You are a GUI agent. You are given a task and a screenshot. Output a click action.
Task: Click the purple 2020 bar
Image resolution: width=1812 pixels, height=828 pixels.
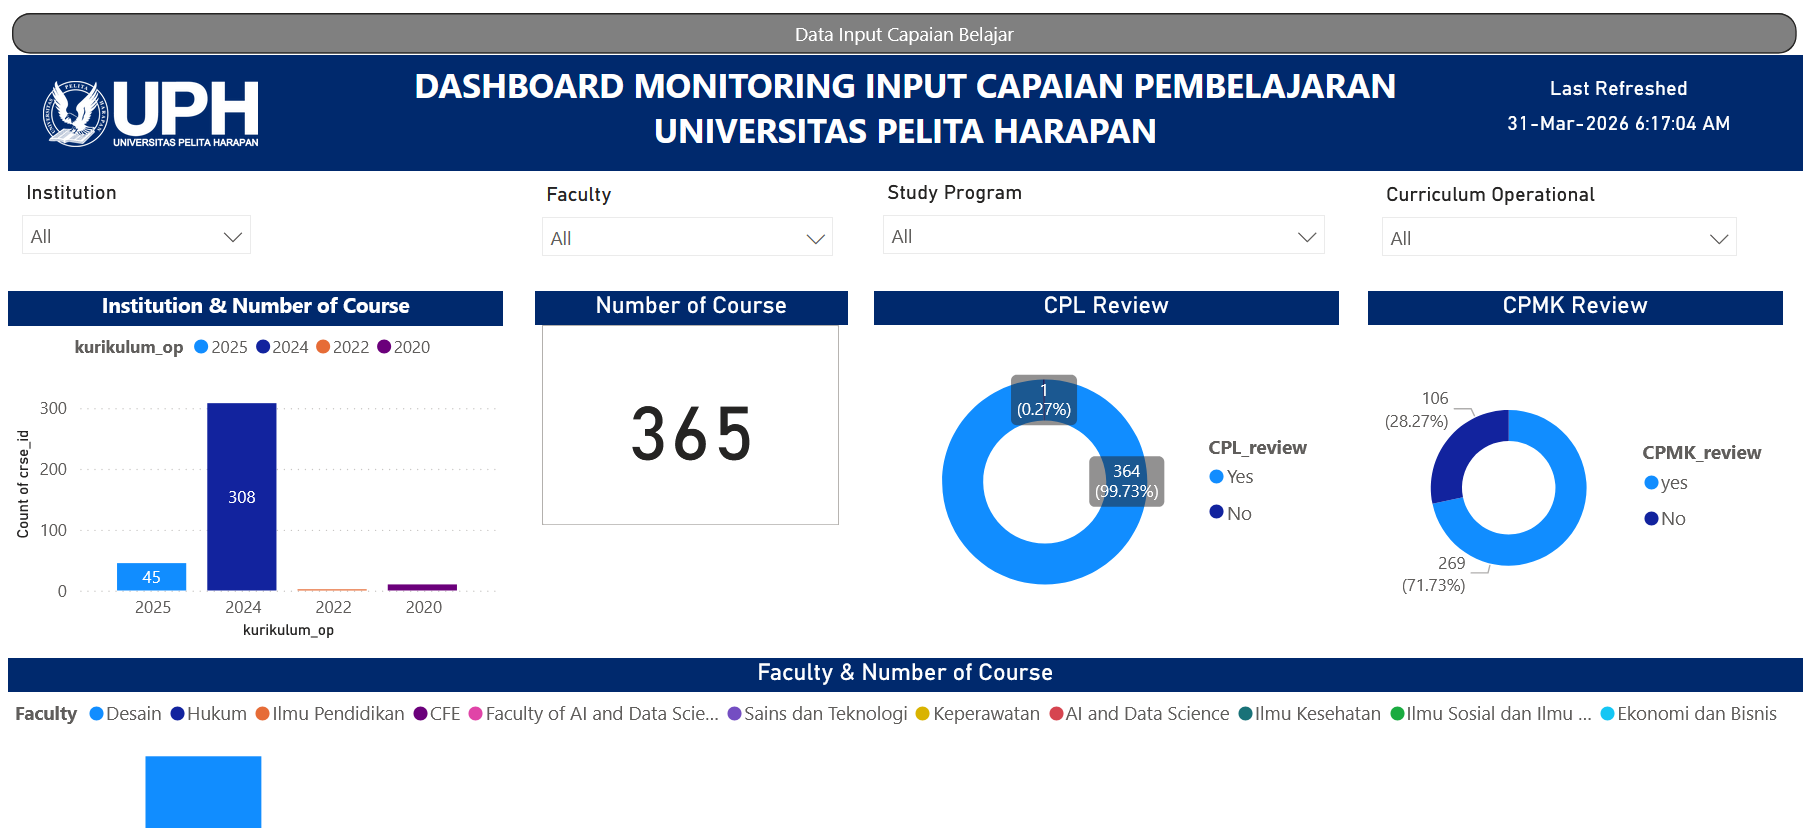point(422,587)
